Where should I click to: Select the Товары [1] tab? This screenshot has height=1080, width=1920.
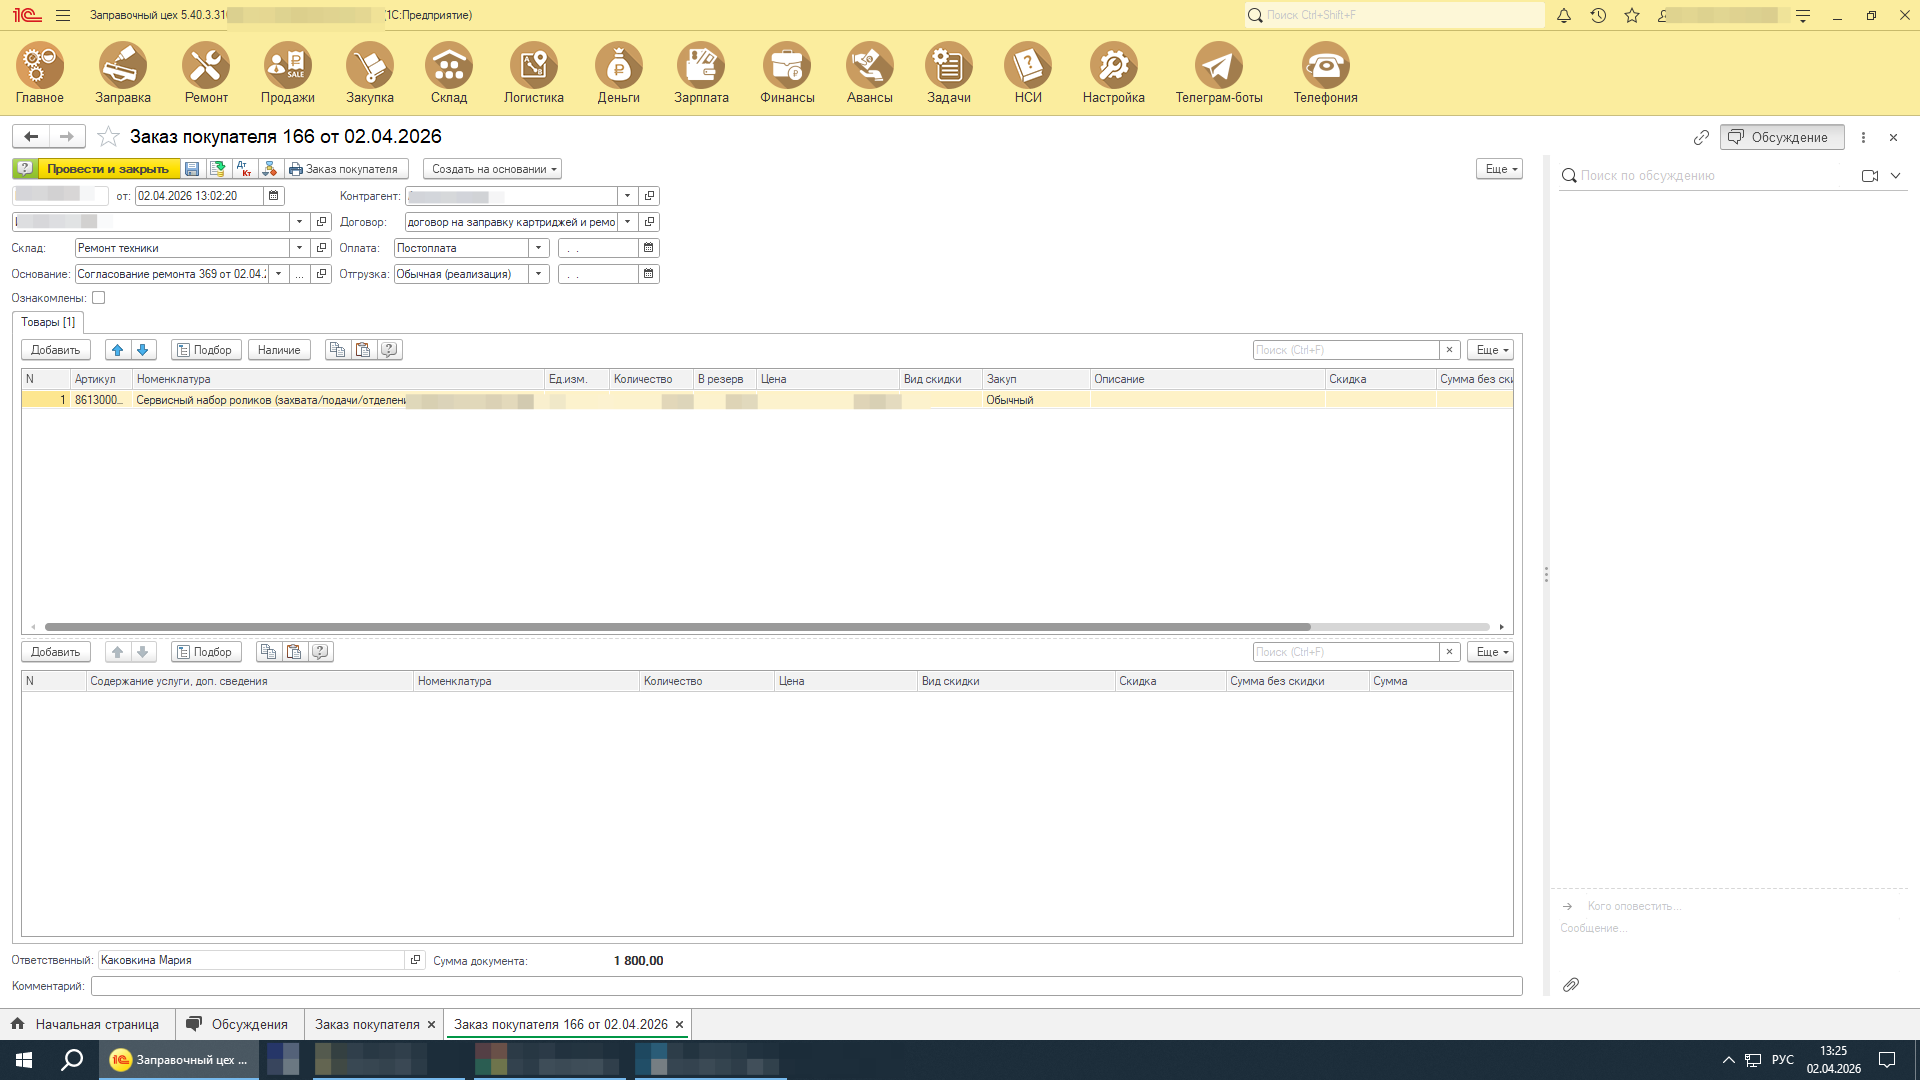click(x=48, y=322)
